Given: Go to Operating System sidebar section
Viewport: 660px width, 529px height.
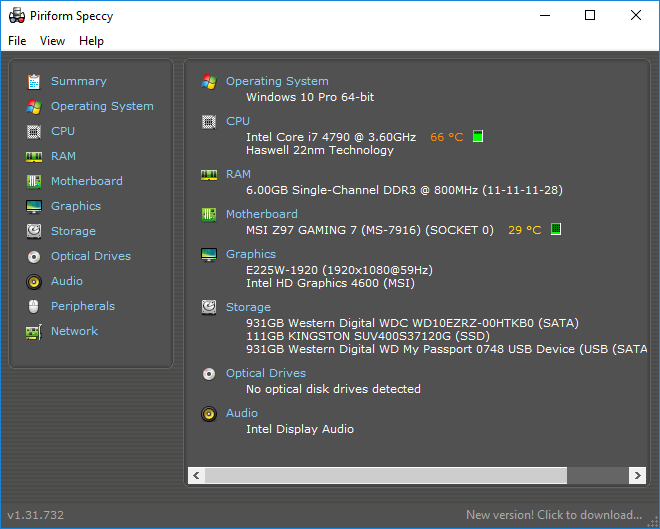Looking at the screenshot, I should coord(102,106).
